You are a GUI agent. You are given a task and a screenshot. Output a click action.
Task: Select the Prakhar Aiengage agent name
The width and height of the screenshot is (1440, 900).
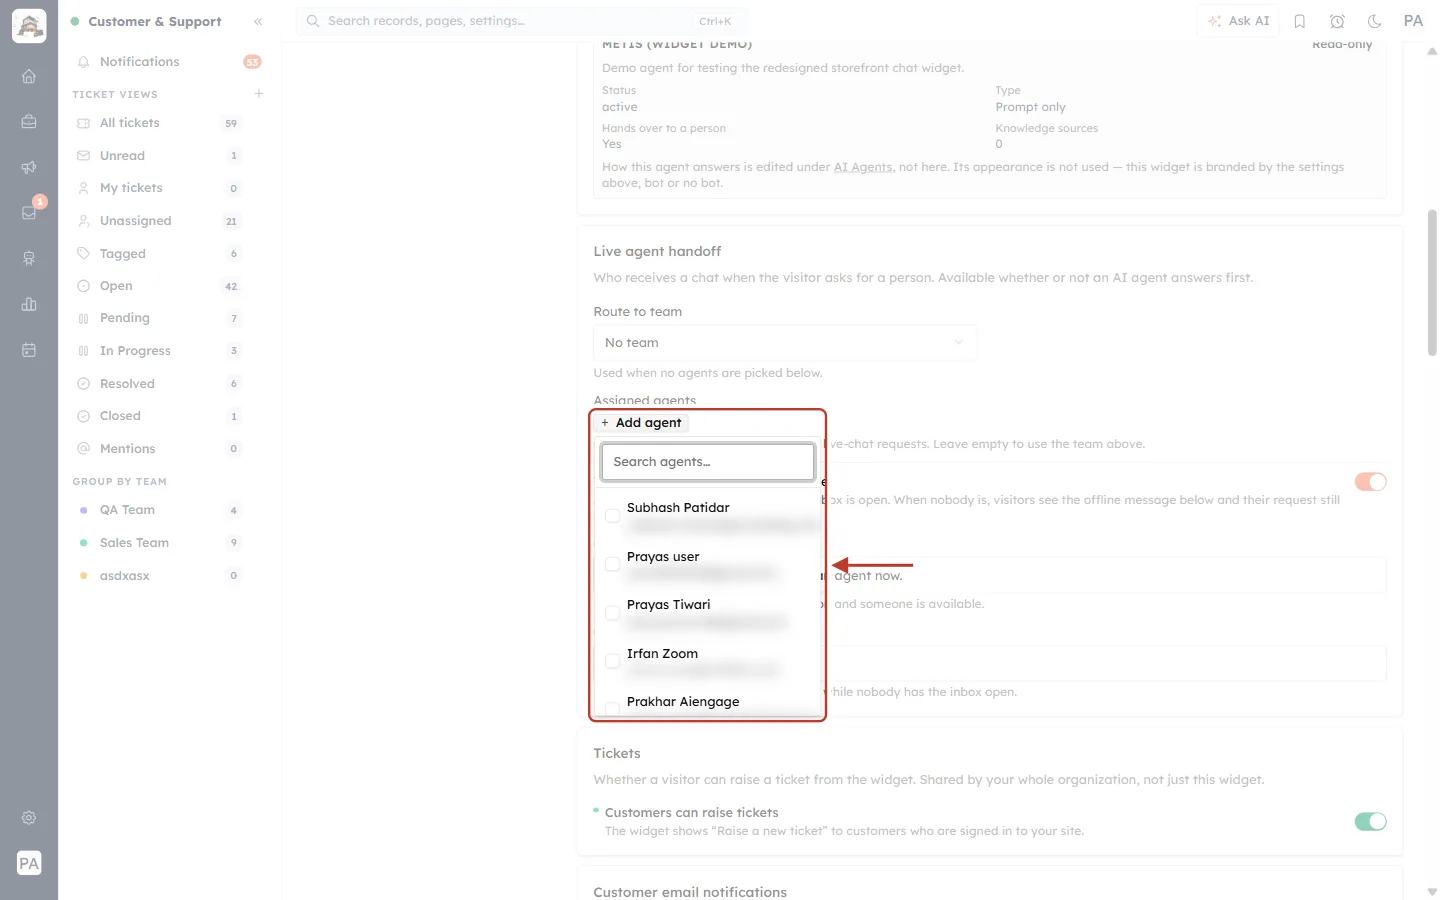coord(683,702)
